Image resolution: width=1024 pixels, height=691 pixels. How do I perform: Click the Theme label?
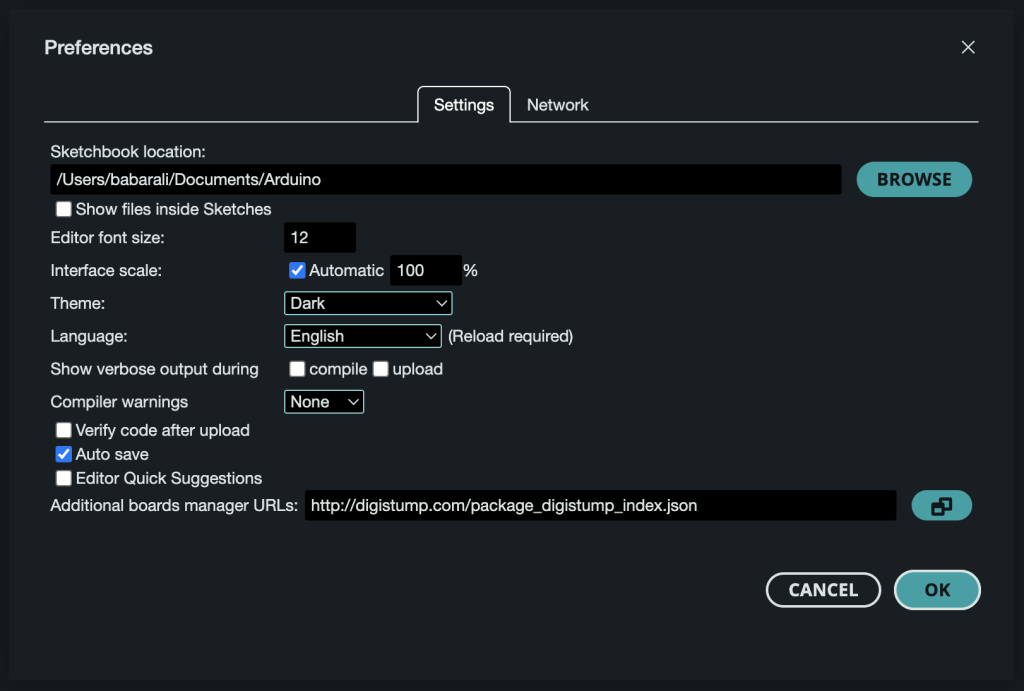78,303
